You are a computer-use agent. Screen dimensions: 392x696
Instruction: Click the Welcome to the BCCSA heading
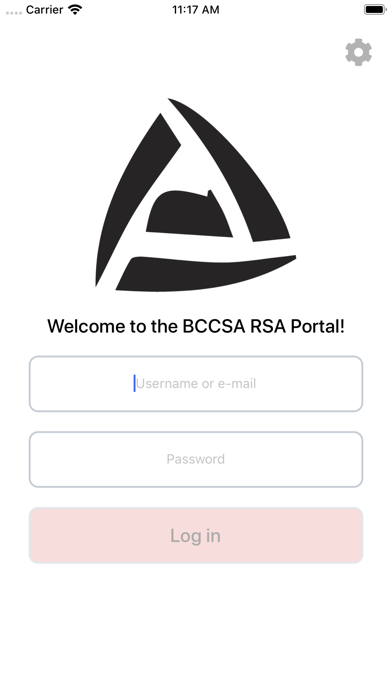pos(196,326)
